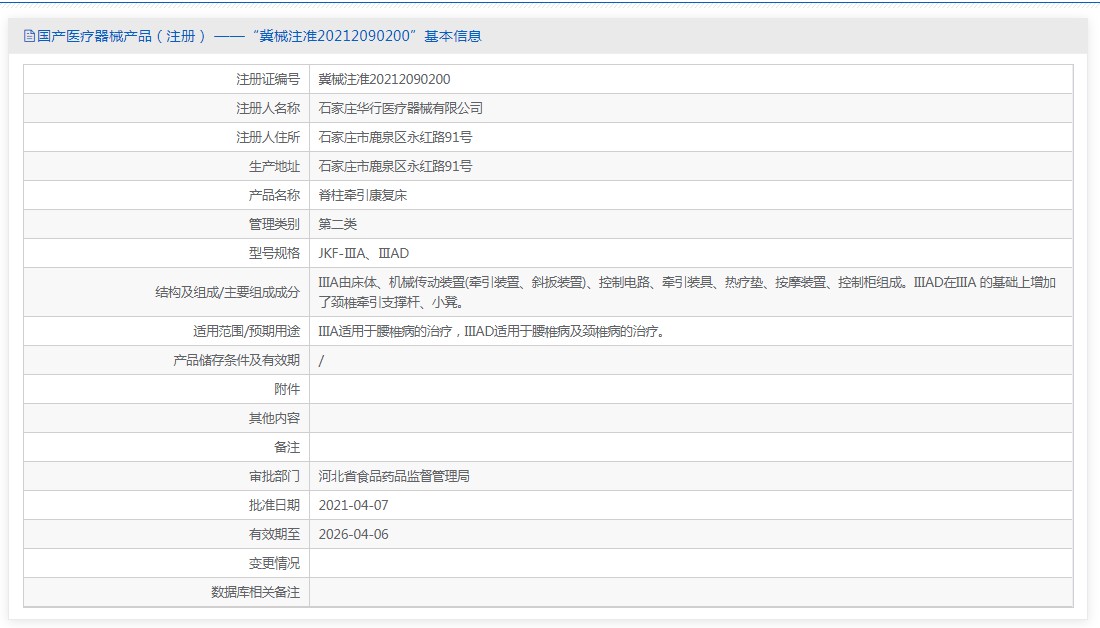
Task: Click the label 数据库相关备注
Action: click(255, 592)
